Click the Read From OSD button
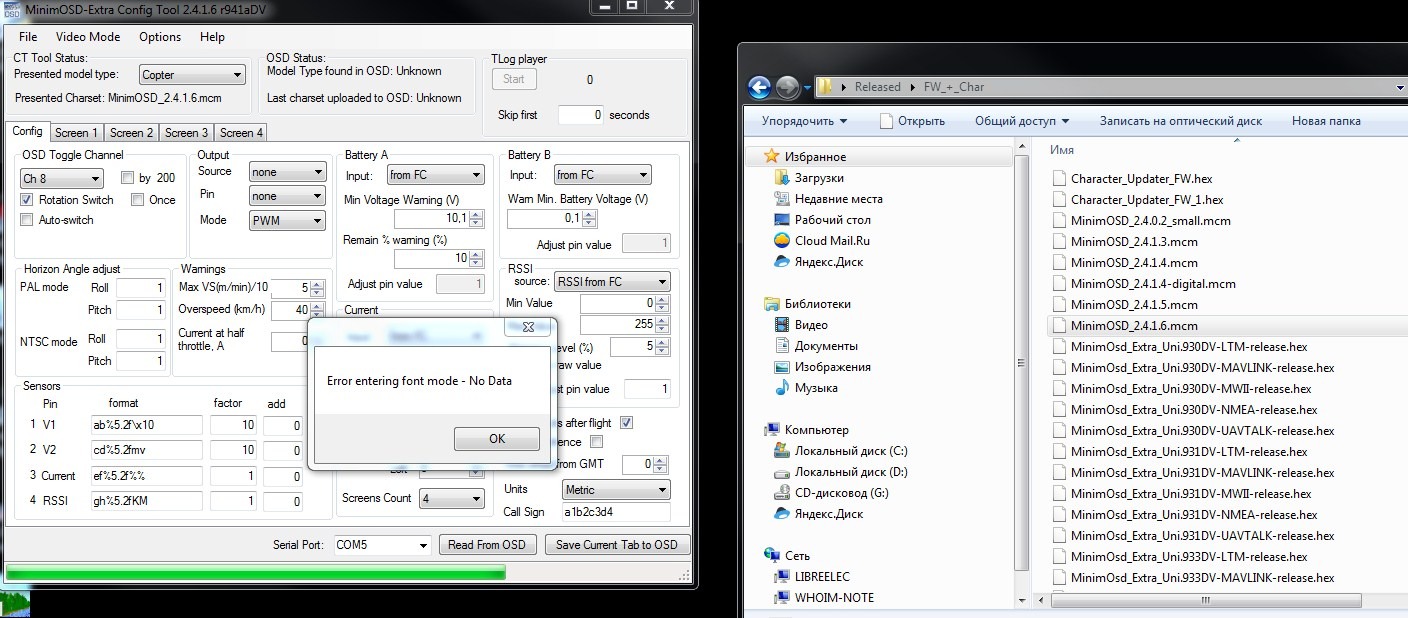Viewport: 1408px width, 618px height. pyautogui.click(x=487, y=545)
